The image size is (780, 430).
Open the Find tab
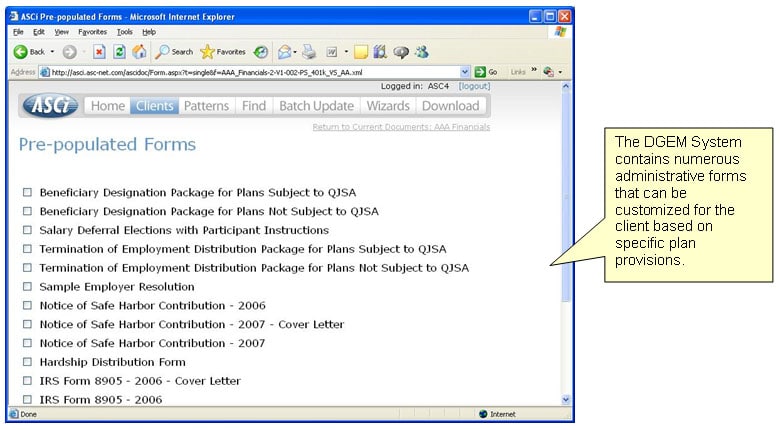pos(254,106)
